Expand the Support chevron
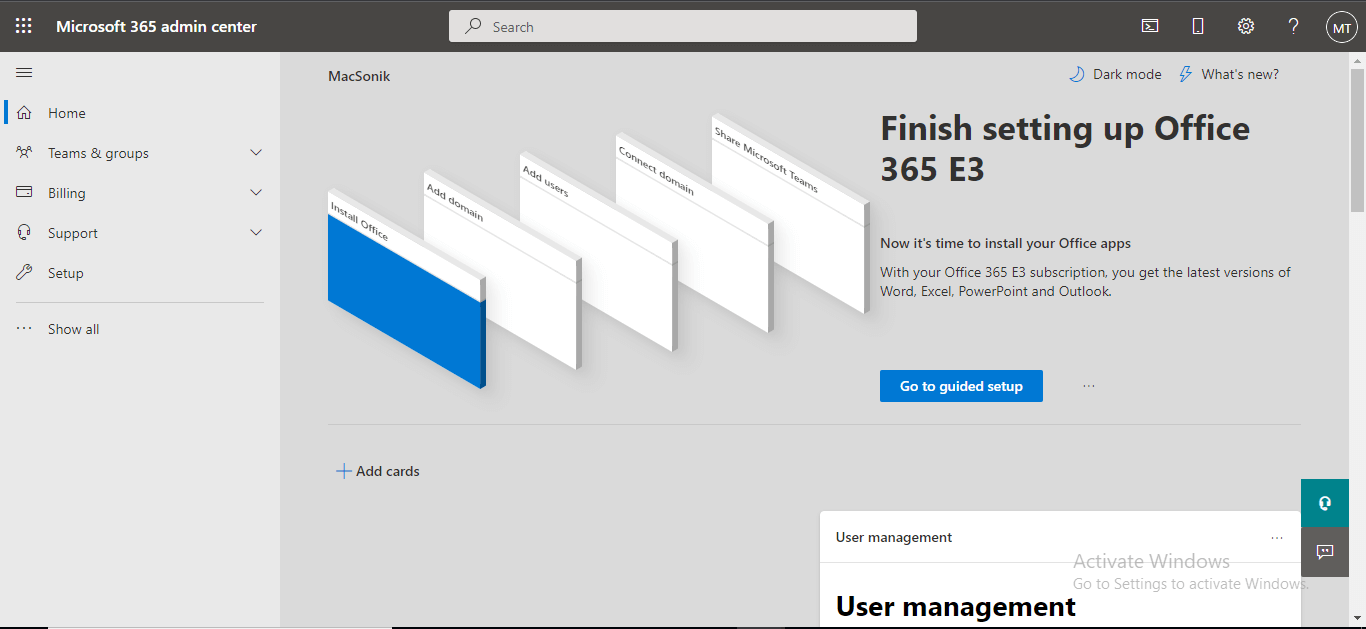This screenshot has height=629, width=1366. pos(256,232)
